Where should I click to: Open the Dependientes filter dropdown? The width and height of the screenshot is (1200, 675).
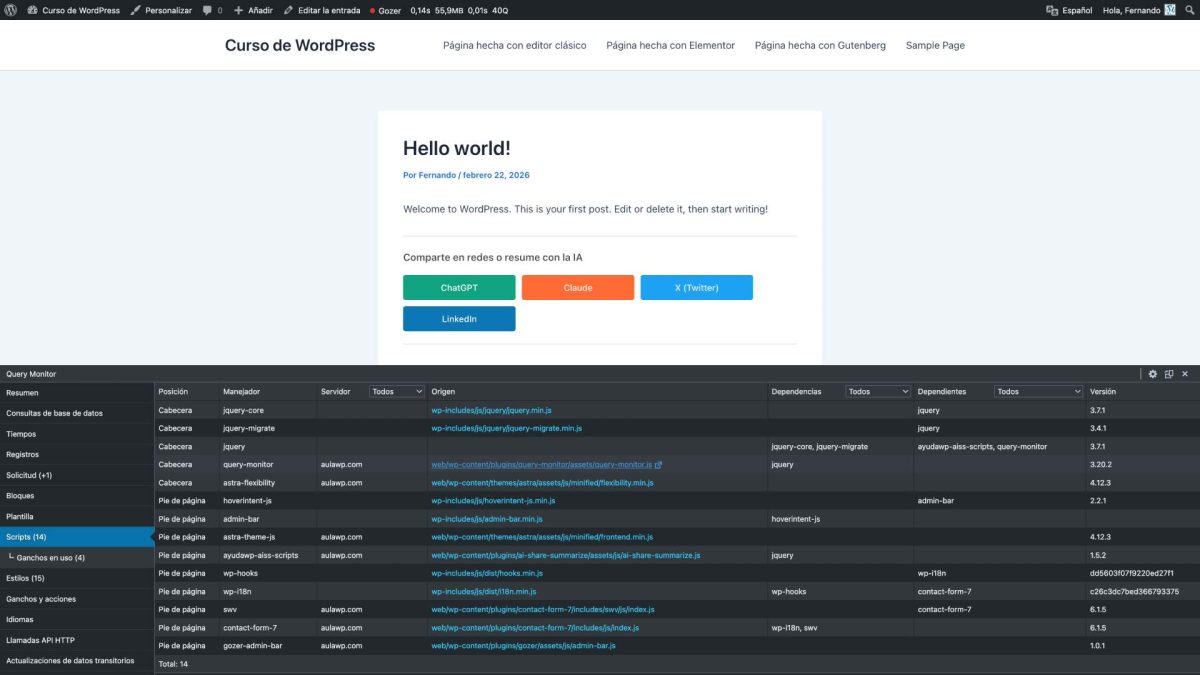[x=1039, y=392]
